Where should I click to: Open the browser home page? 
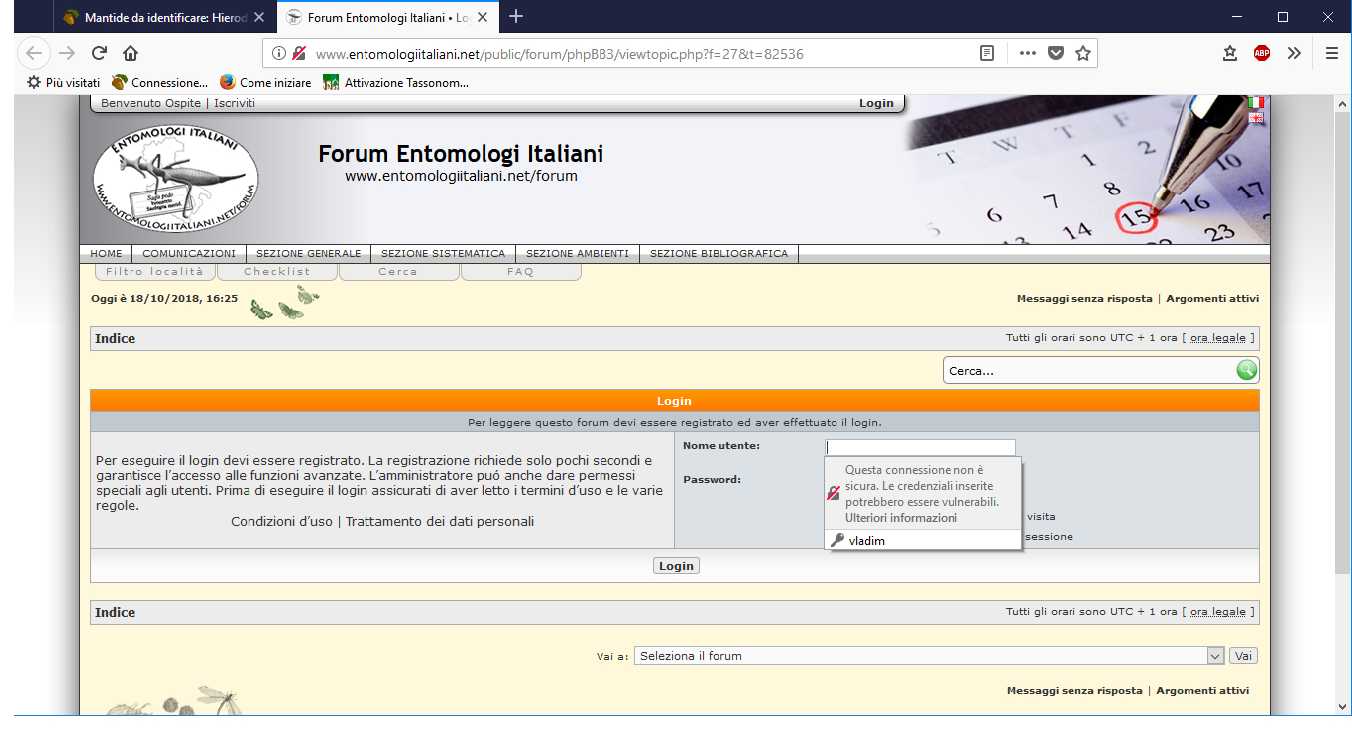coord(130,54)
